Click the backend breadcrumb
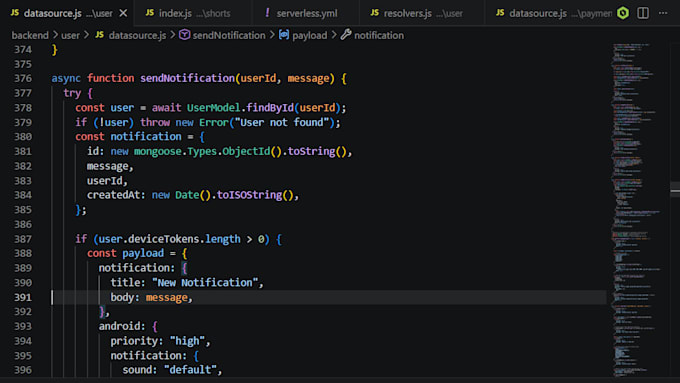 pyautogui.click(x=30, y=35)
